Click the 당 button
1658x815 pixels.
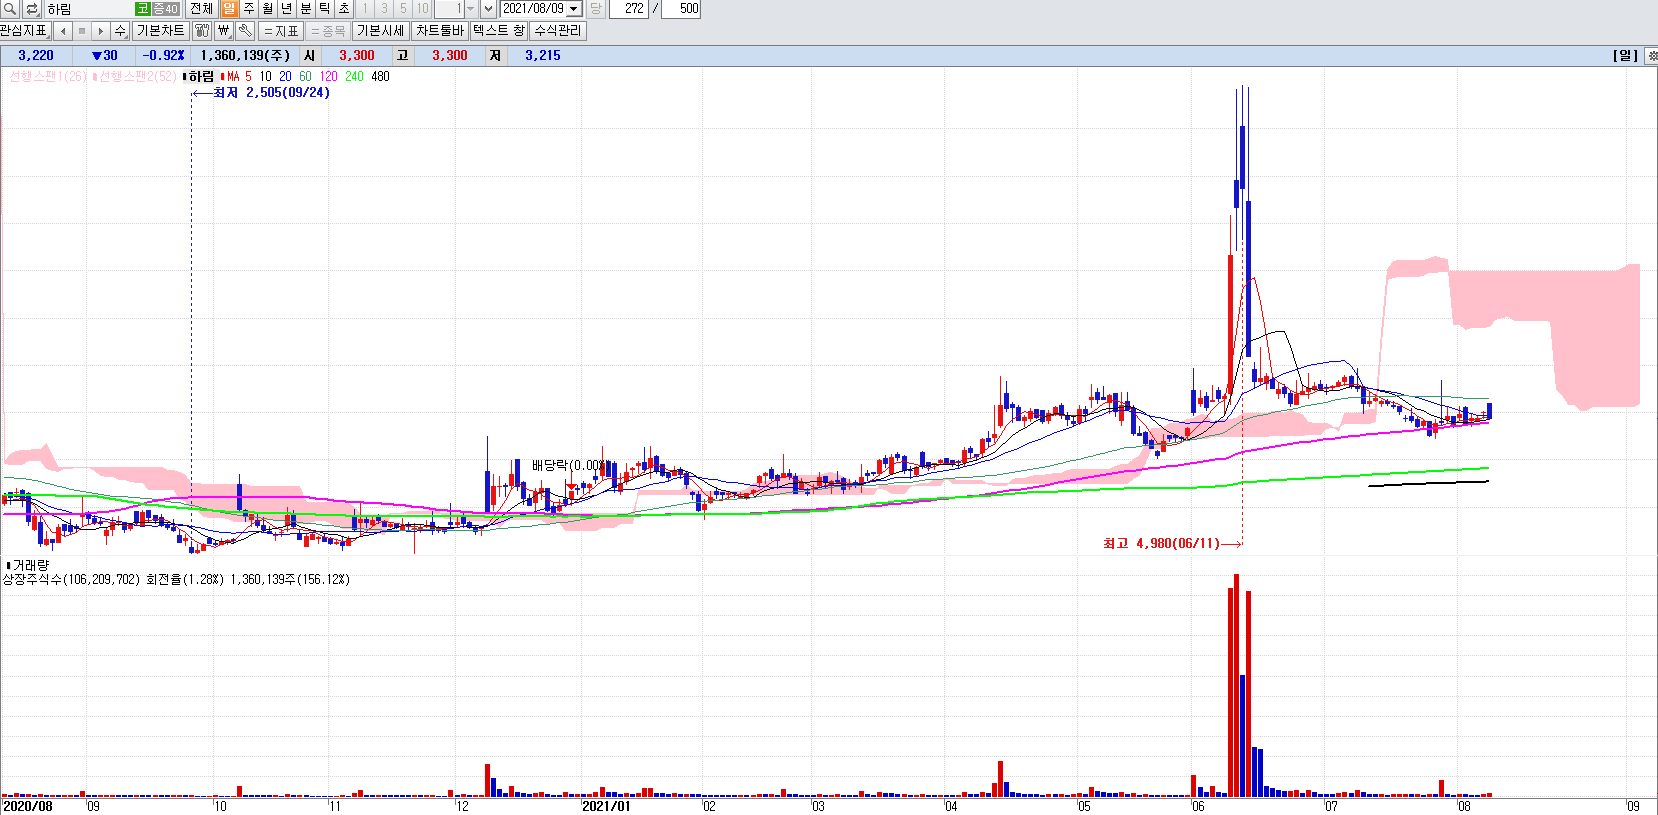(596, 9)
